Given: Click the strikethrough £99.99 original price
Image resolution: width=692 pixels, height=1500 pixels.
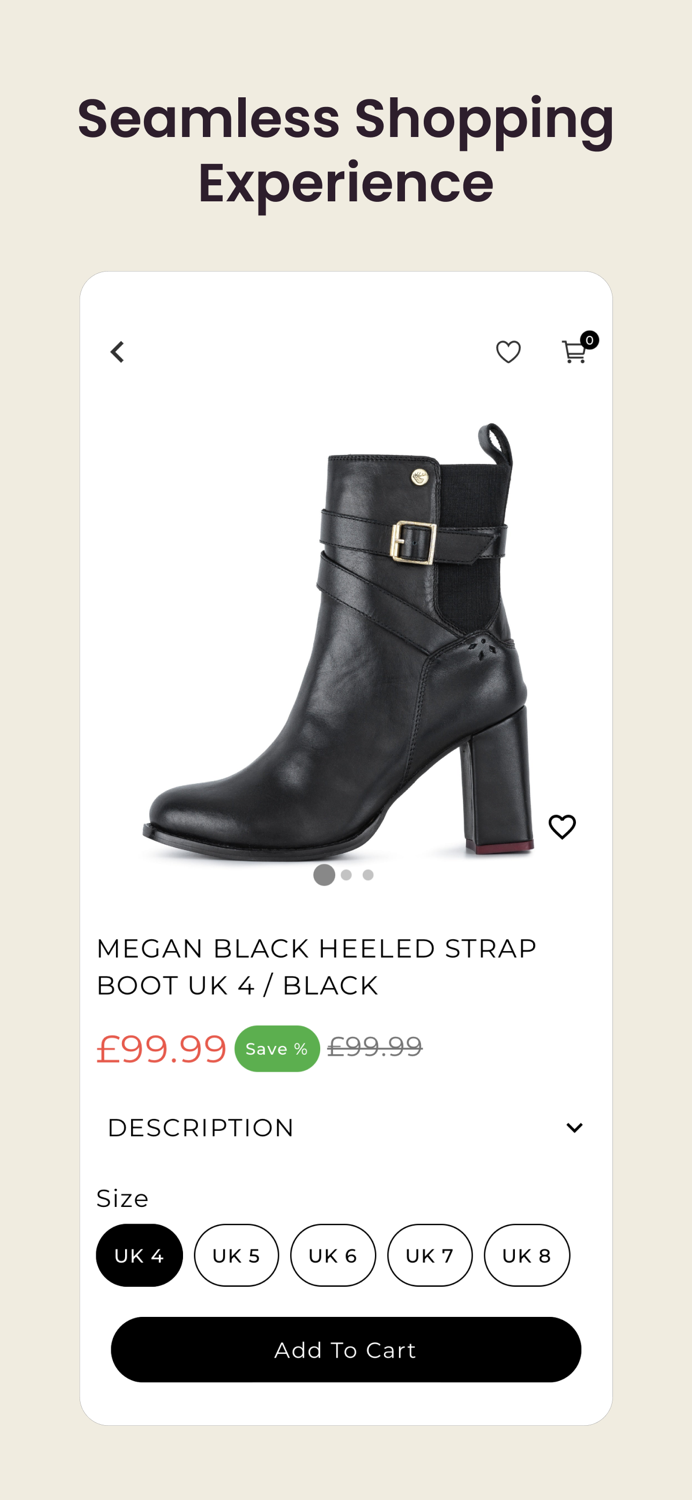Looking at the screenshot, I should point(375,1047).
